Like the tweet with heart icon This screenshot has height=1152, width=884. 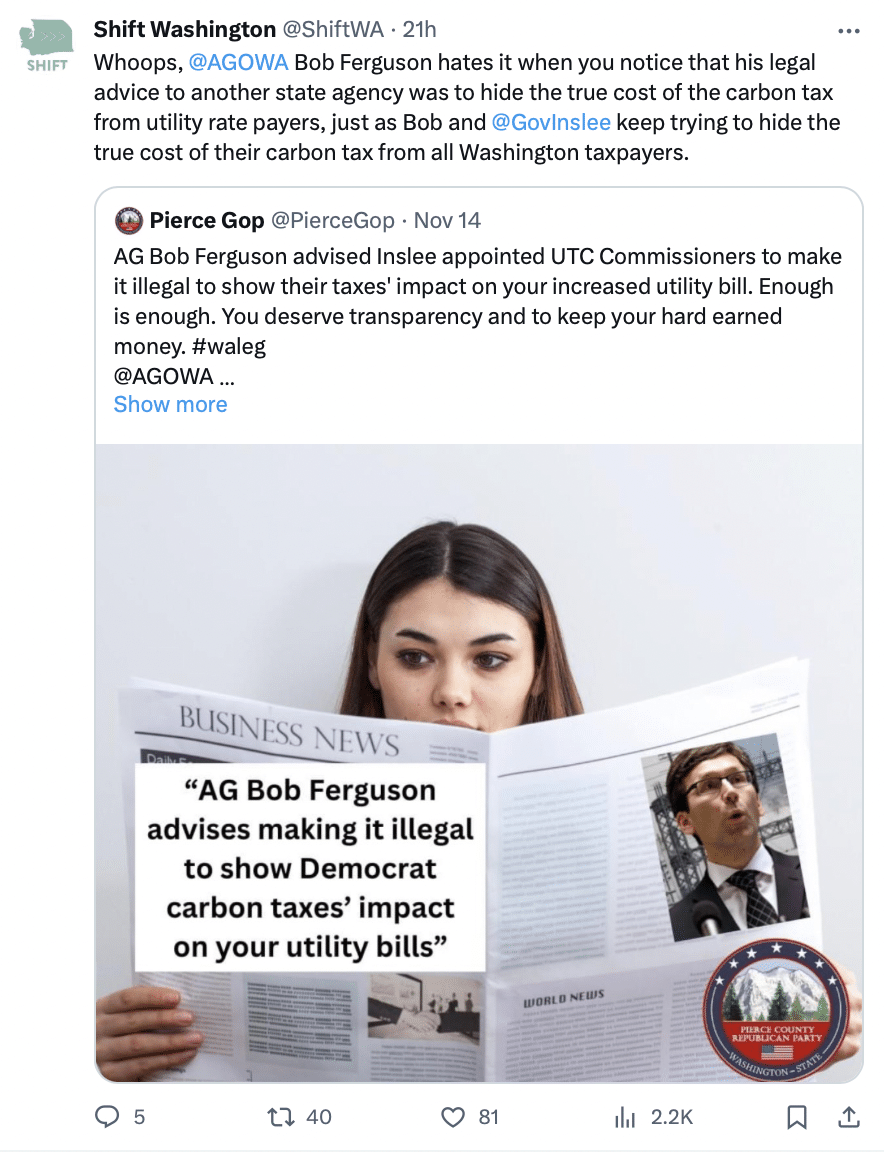coord(453,1117)
